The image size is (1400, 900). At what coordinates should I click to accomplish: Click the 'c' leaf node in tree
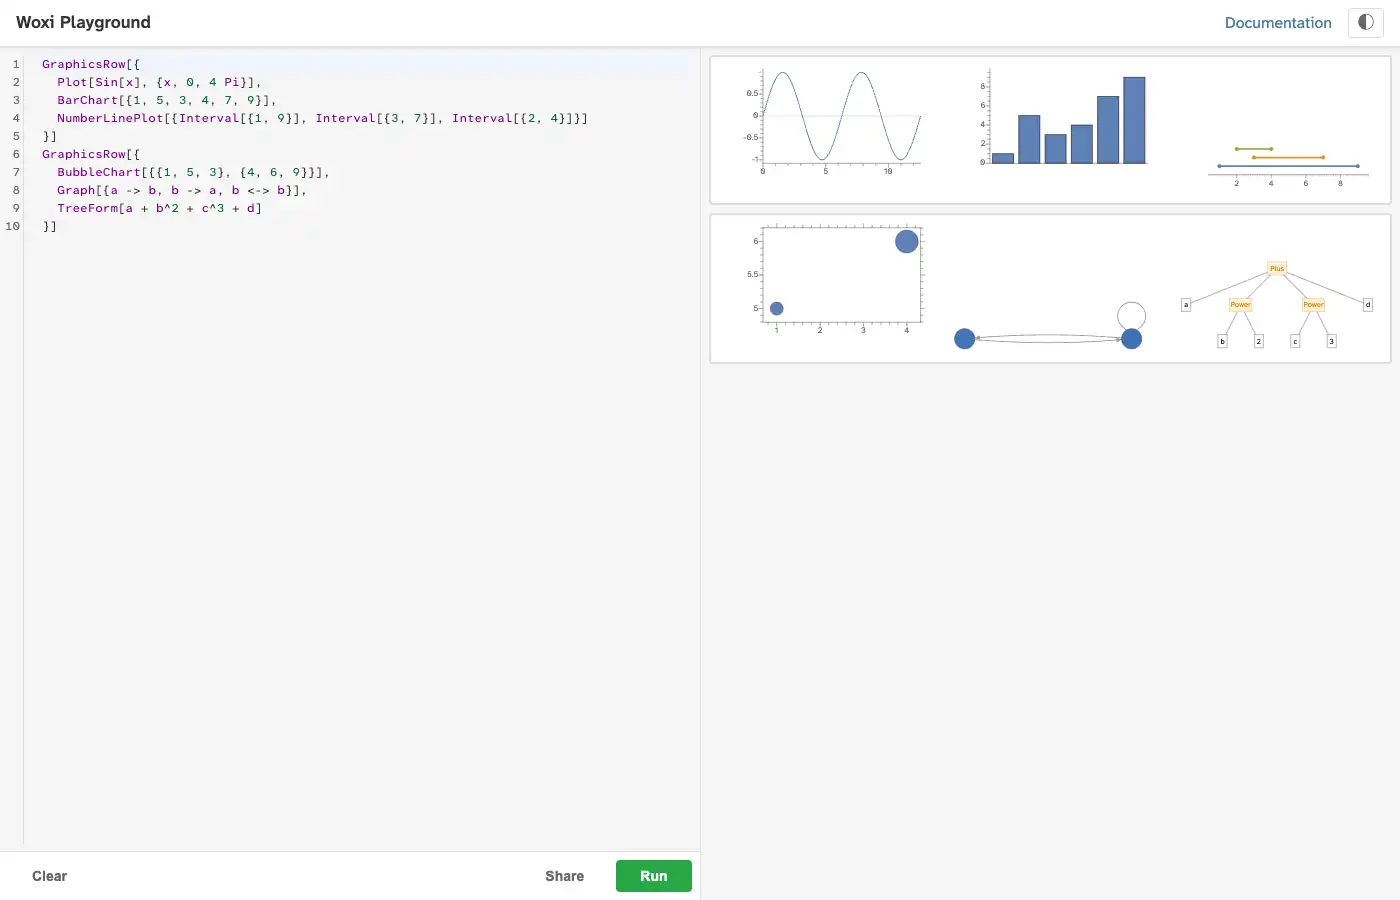tap(1295, 341)
